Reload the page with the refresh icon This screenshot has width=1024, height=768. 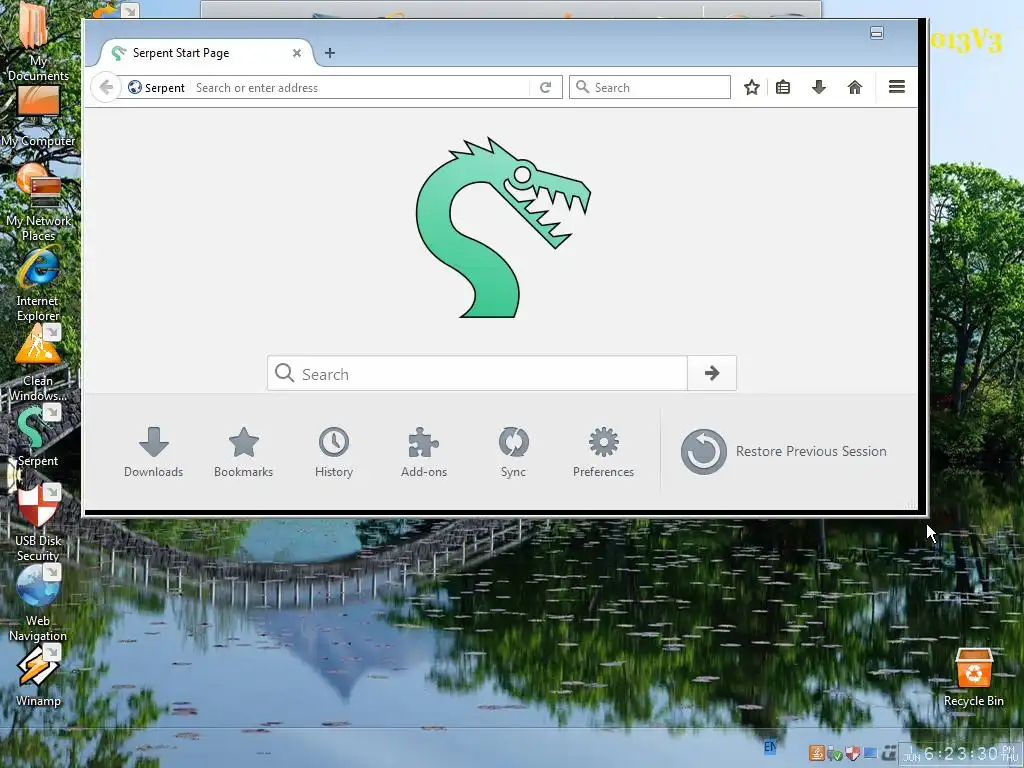tap(545, 88)
